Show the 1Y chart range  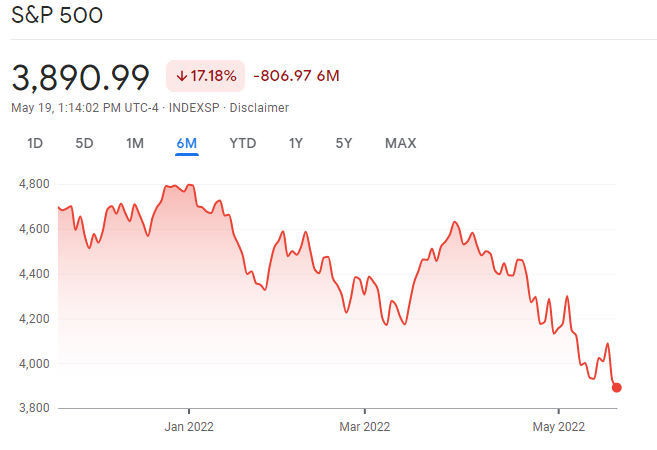click(295, 143)
